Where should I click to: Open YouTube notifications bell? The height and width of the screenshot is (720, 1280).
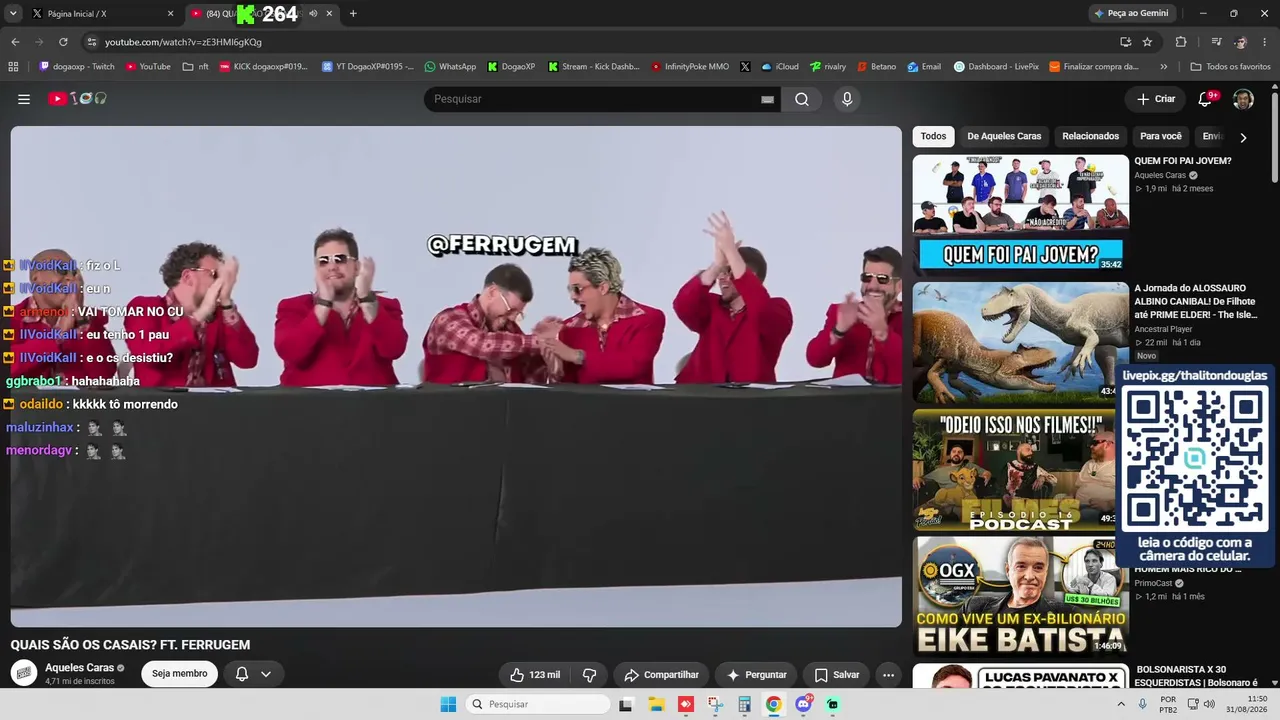click(x=1206, y=99)
